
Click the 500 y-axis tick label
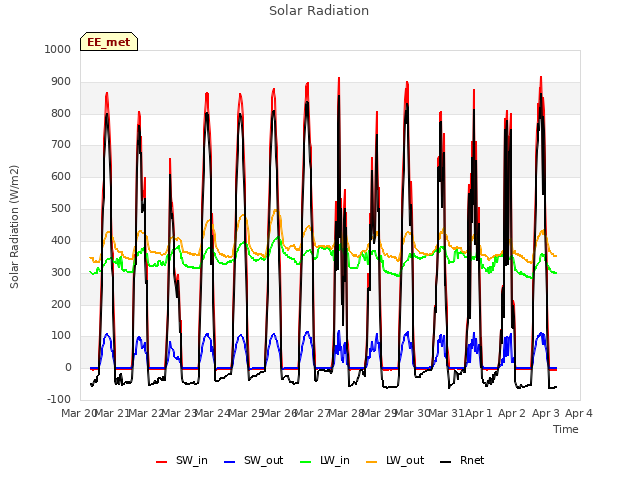tap(61, 209)
